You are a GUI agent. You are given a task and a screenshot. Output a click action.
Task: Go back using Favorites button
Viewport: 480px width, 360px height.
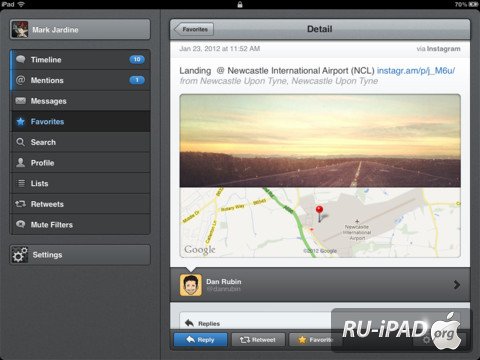(x=194, y=29)
